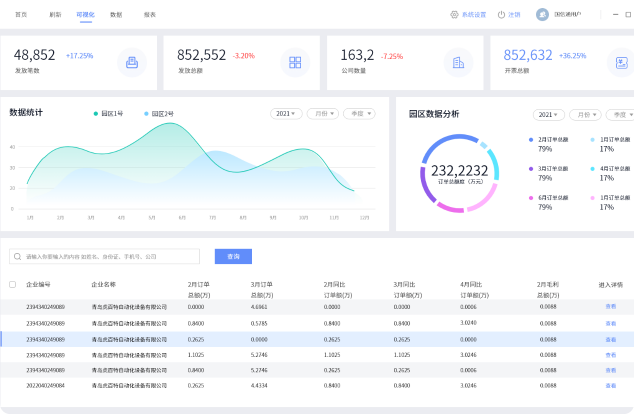Switch to the 可视化 tab

coord(84,15)
